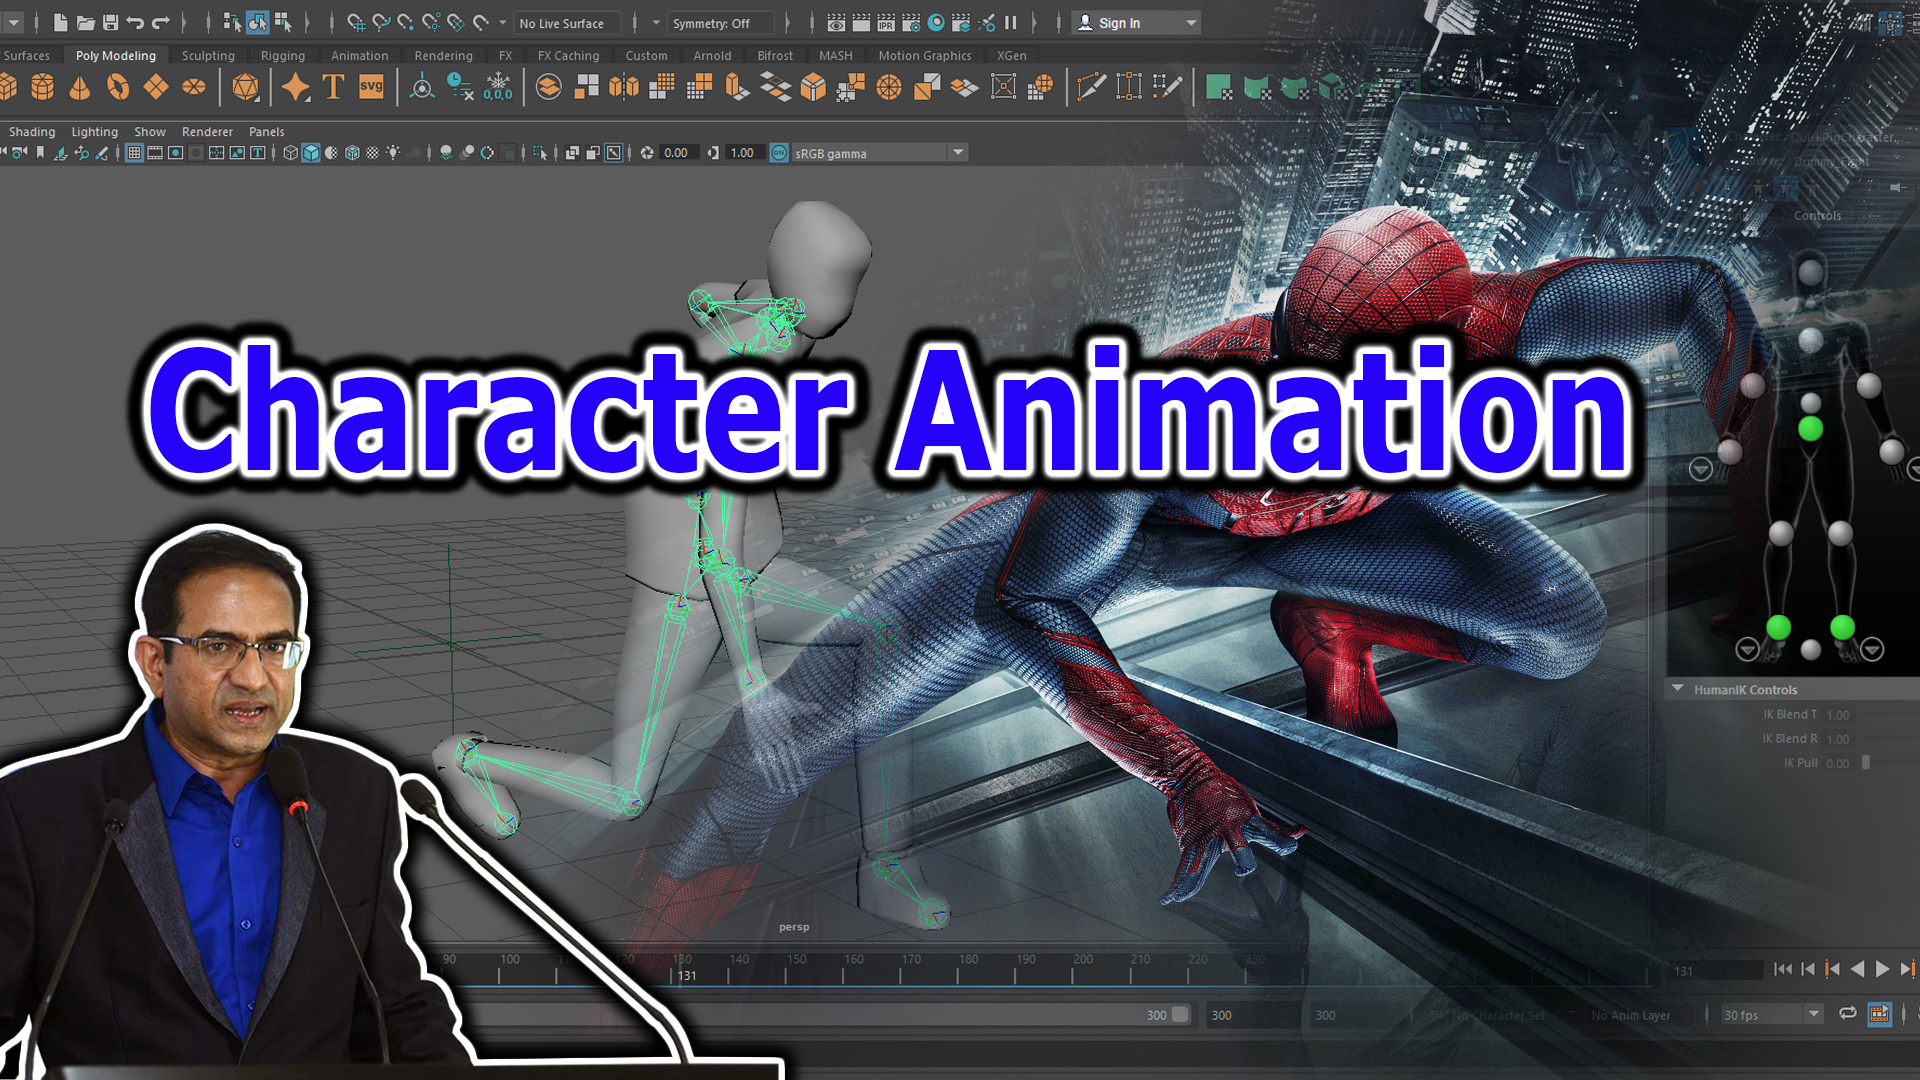The height and width of the screenshot is (1080, 1920).
Task: Toggle smooth shade all in viewport
Action: 311,153
